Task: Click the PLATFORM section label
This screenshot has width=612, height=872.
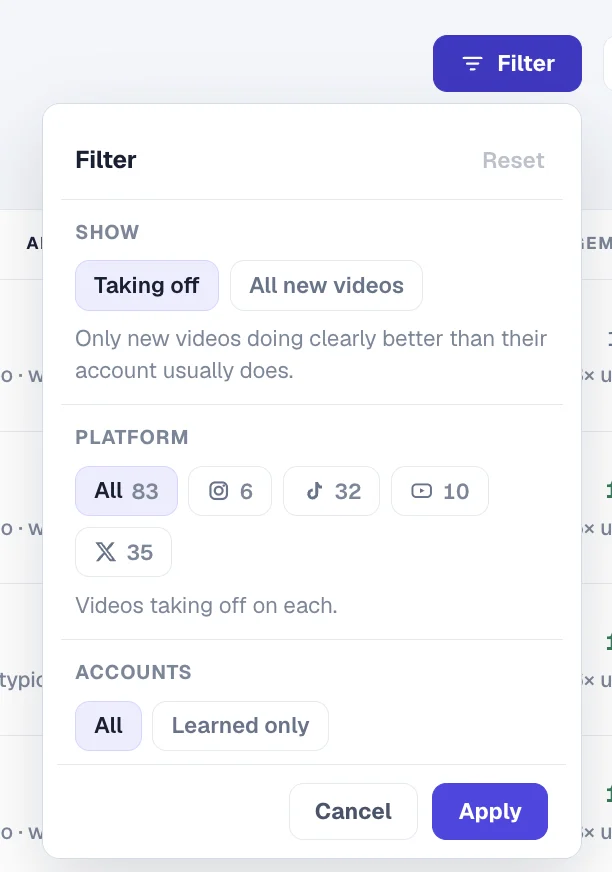Action: coord(132,437)
